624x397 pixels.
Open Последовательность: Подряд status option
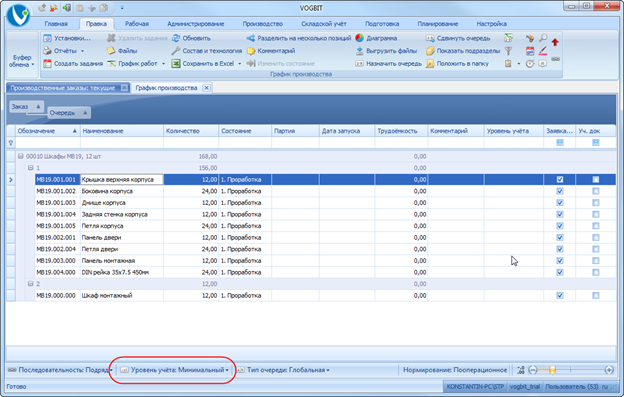click(60, 370)
